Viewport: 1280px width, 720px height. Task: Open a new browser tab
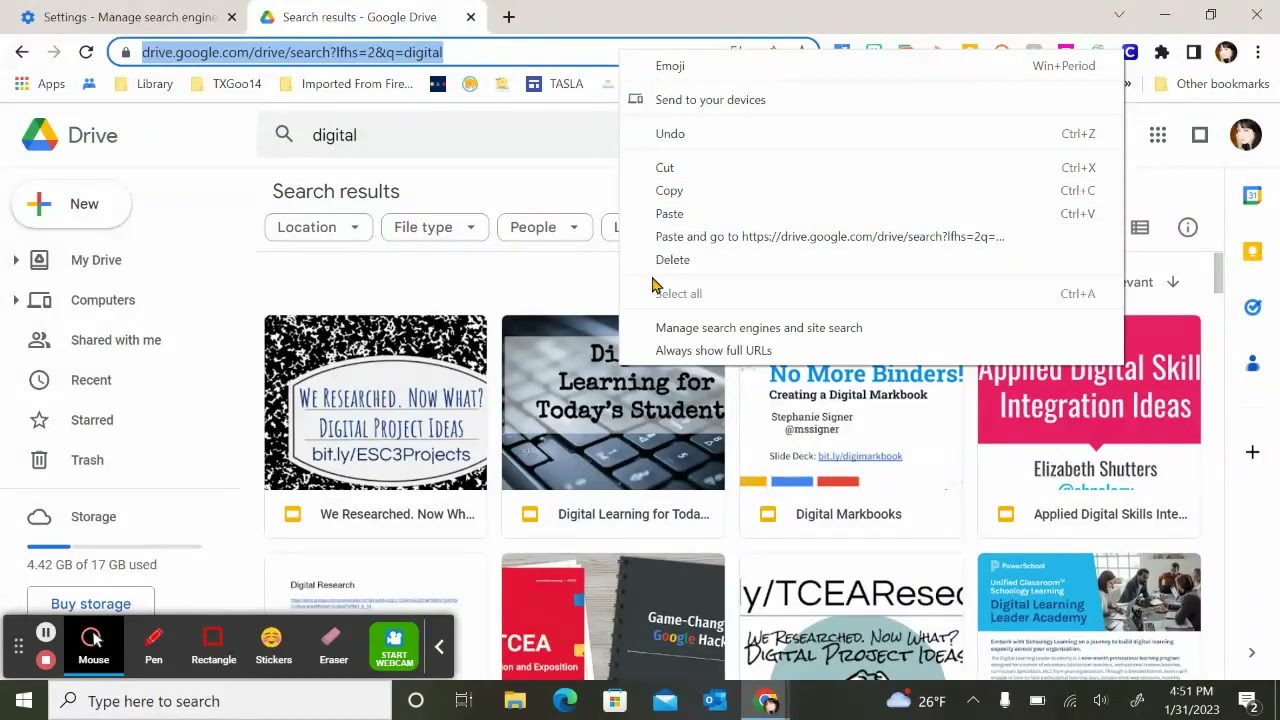pos(508,17)
